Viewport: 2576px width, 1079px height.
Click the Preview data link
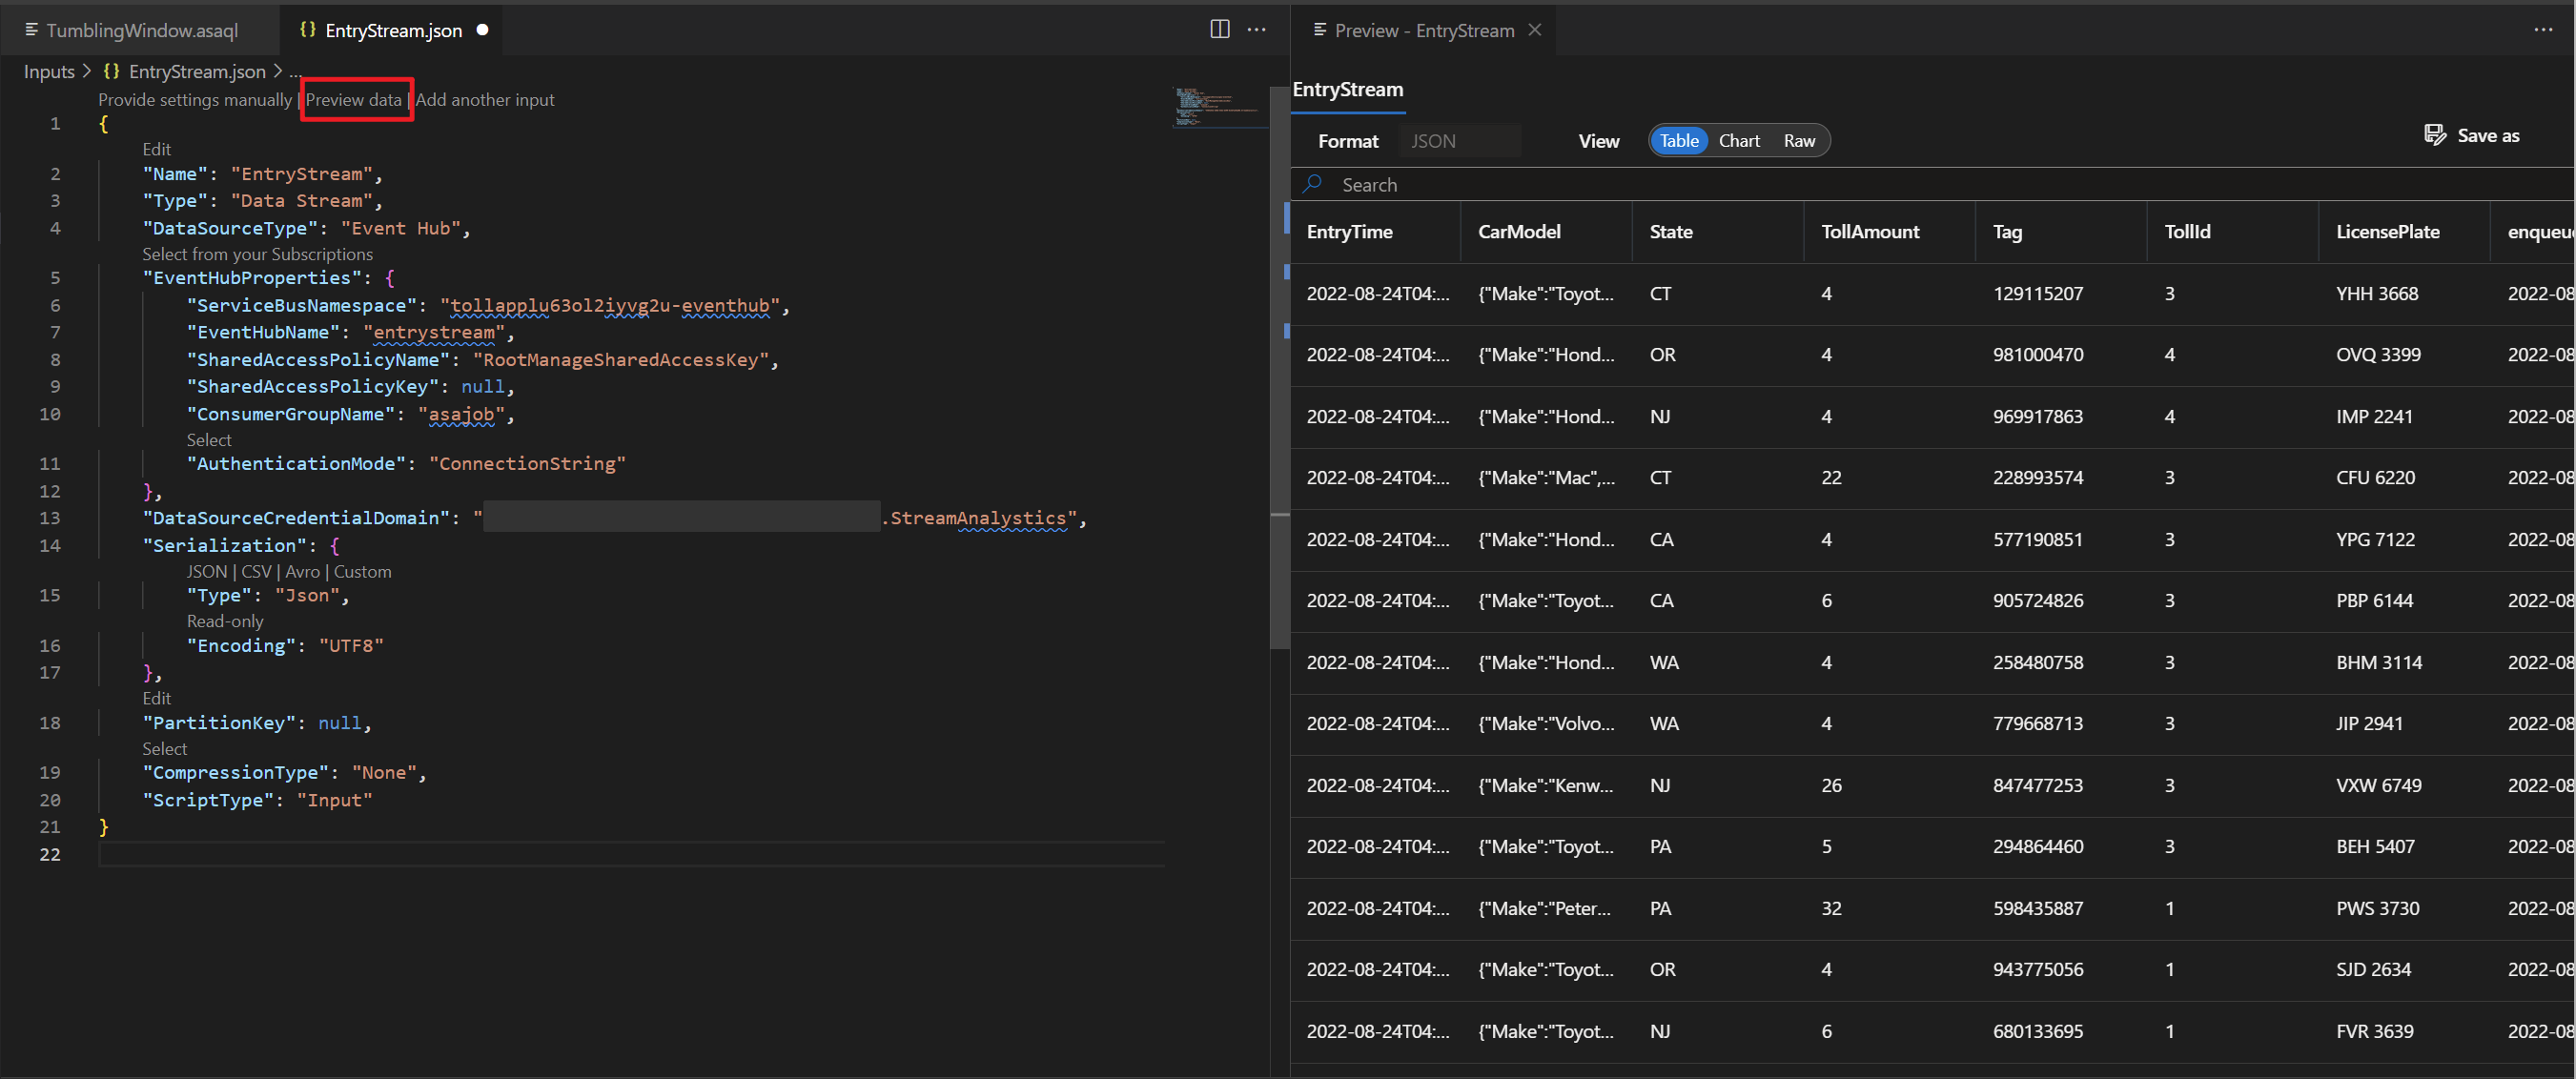(353, 99)
